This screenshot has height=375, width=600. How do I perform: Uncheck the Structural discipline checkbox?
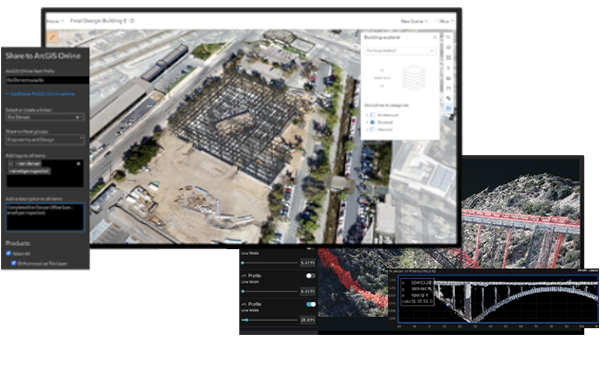click(x=372, y=122)
